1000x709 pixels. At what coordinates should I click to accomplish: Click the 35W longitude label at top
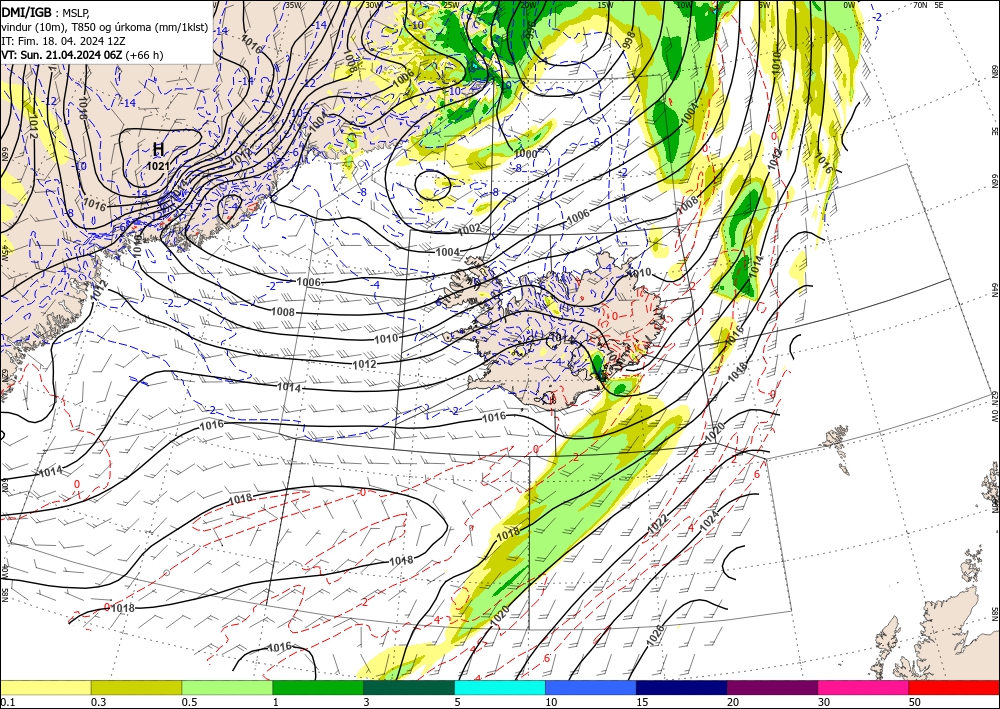tap(293, 5)
